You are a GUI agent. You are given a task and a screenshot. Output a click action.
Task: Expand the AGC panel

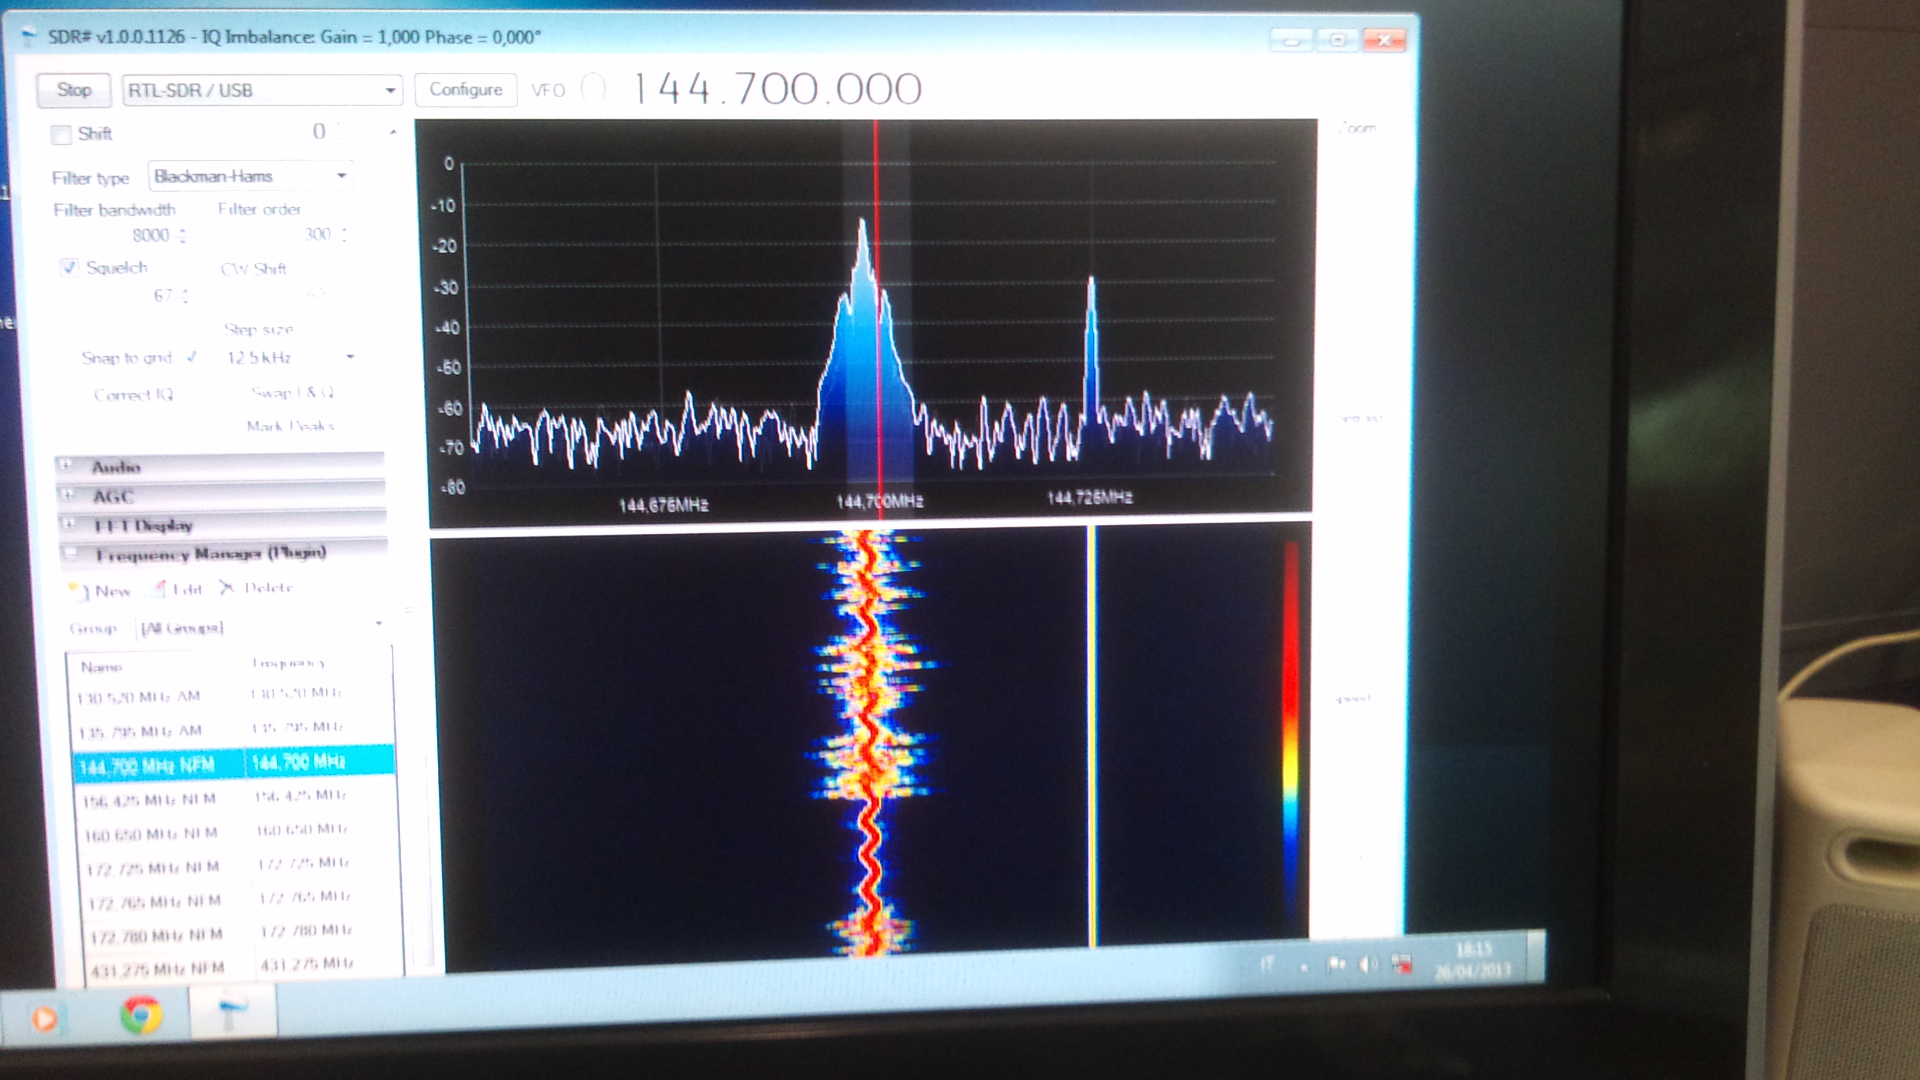tap(221, 496)
